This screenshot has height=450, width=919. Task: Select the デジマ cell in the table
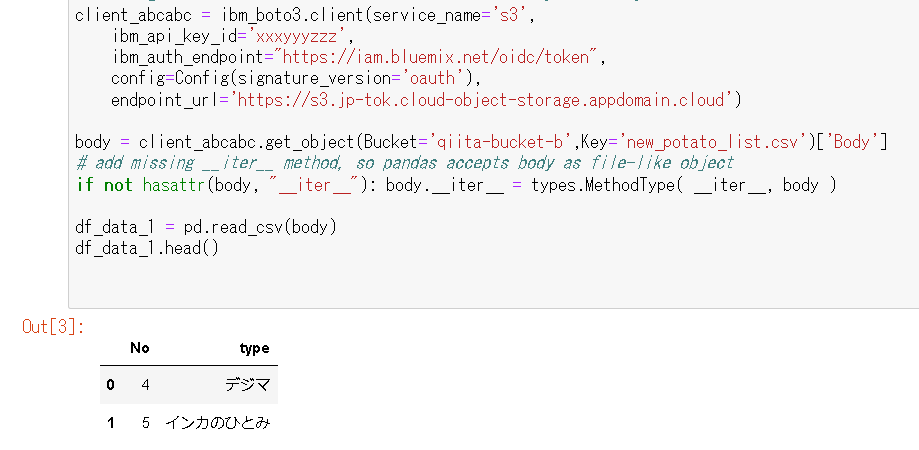pos(247,384)
